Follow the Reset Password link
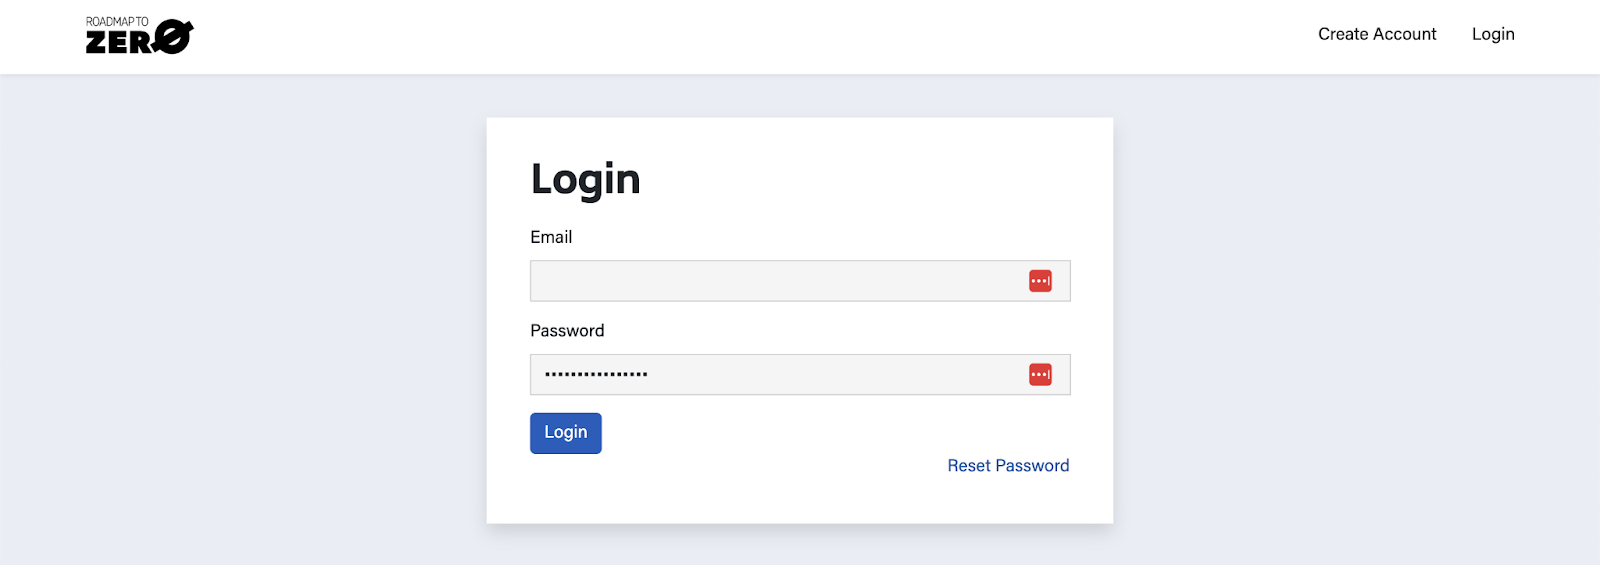Image resolution: width=1600 pixels, height=565 pixels. pyautogui.click(x=1008, y=466)
